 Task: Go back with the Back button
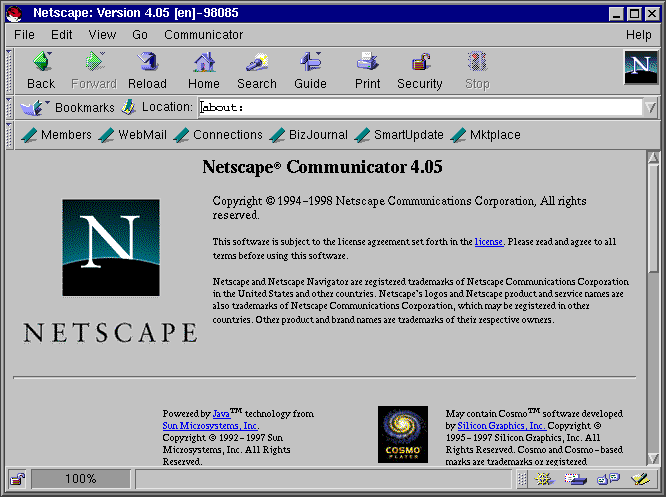point(41,71)
